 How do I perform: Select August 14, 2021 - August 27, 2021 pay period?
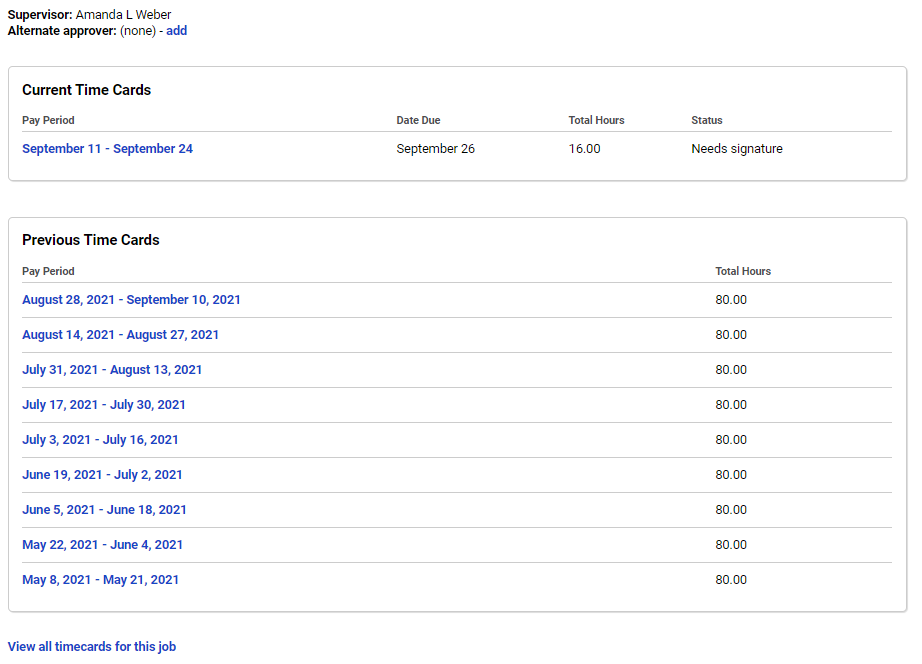[120, 335]
